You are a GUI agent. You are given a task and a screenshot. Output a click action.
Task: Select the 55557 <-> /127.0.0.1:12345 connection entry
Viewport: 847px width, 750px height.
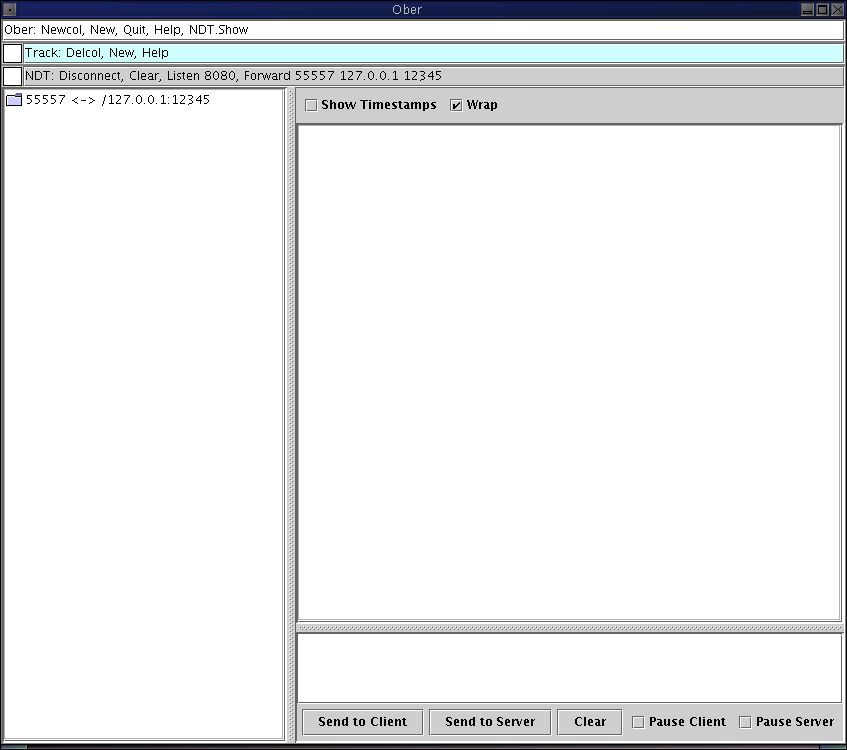(117, 100)
